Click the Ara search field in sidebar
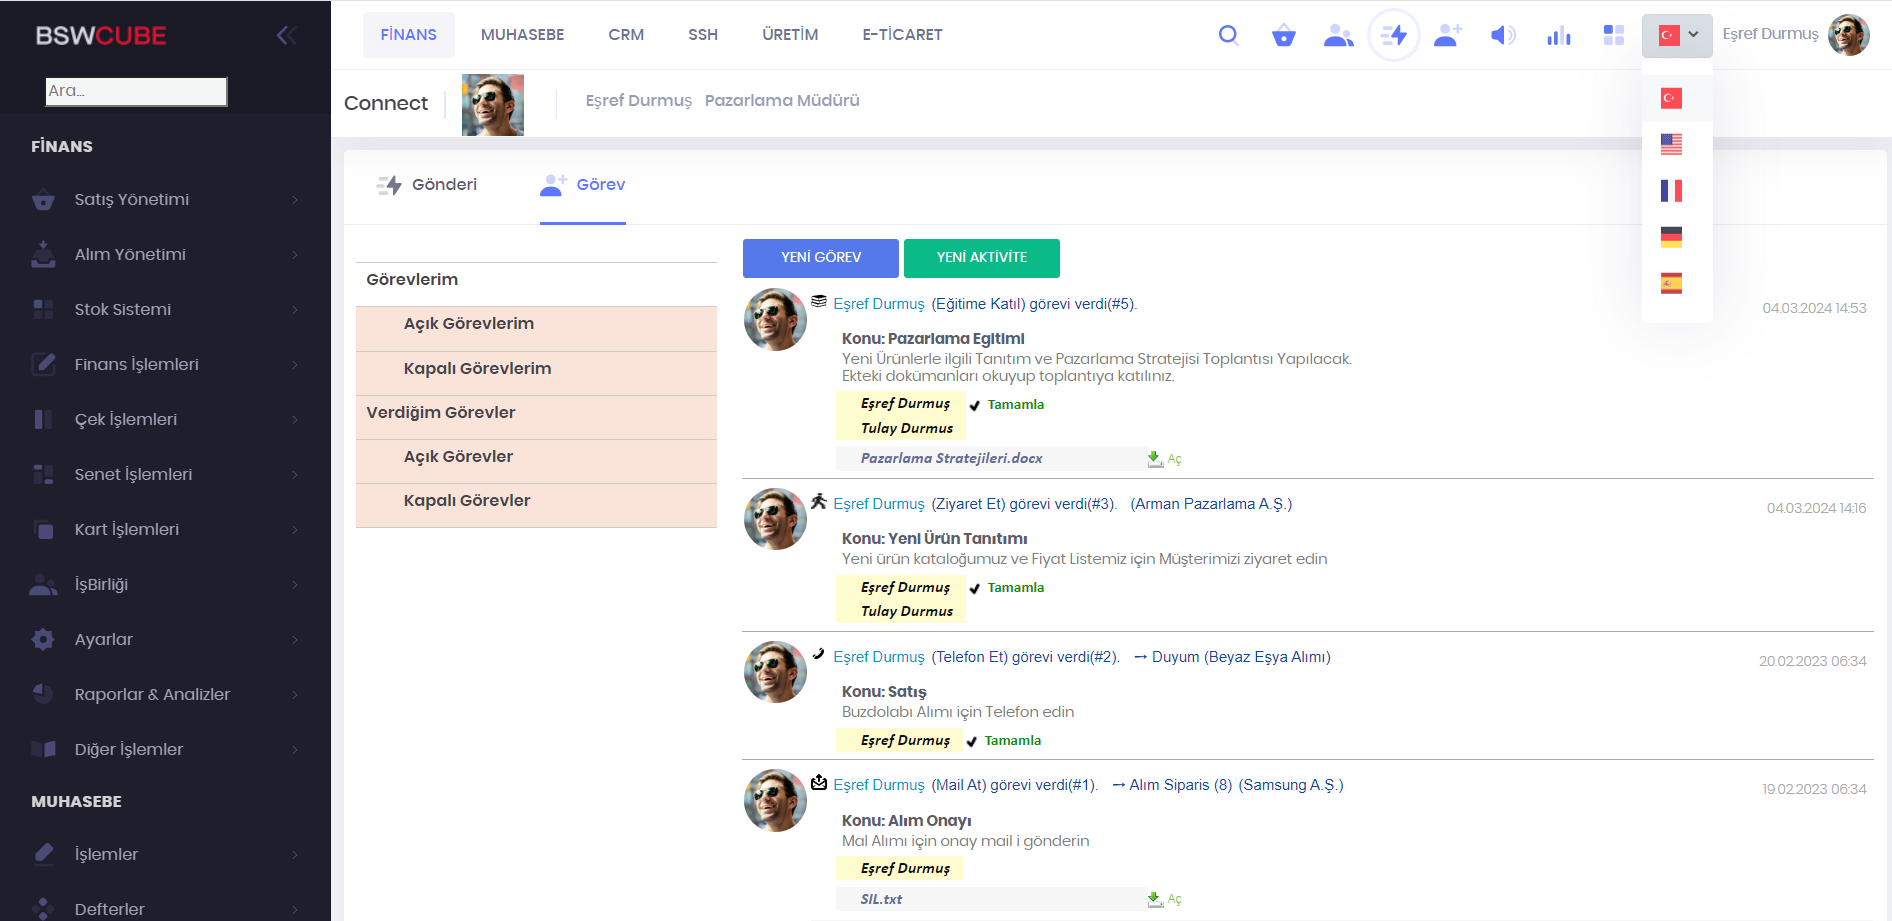 click(136, 91)
